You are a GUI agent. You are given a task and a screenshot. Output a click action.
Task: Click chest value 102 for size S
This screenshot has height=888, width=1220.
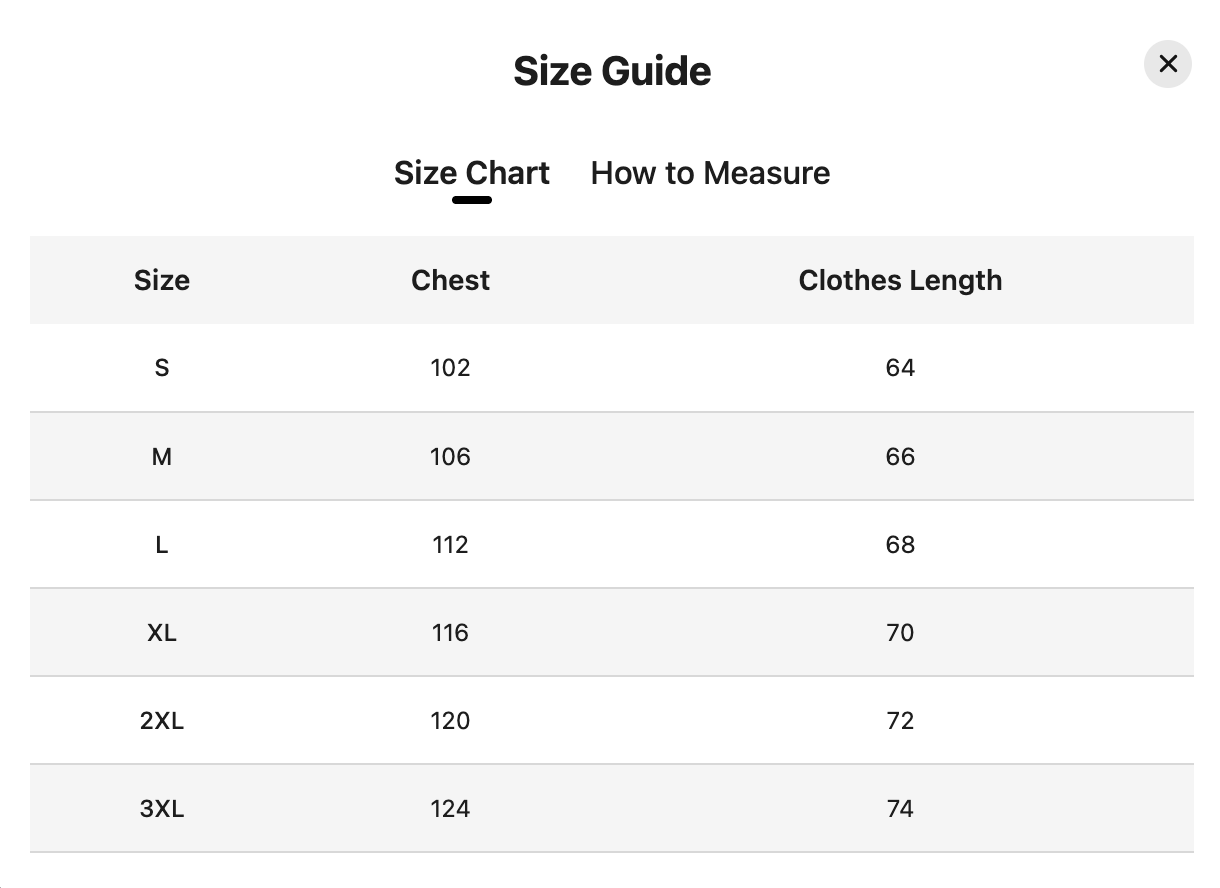tap(450, 368)
